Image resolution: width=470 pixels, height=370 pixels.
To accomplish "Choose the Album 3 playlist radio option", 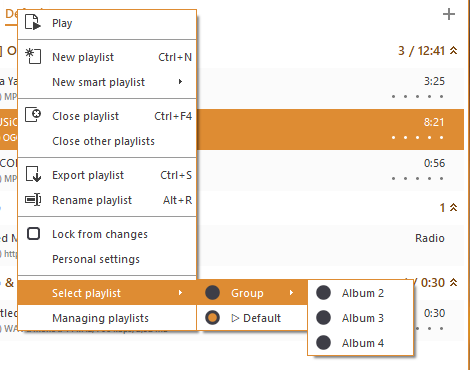I will (x=323, y=318).
